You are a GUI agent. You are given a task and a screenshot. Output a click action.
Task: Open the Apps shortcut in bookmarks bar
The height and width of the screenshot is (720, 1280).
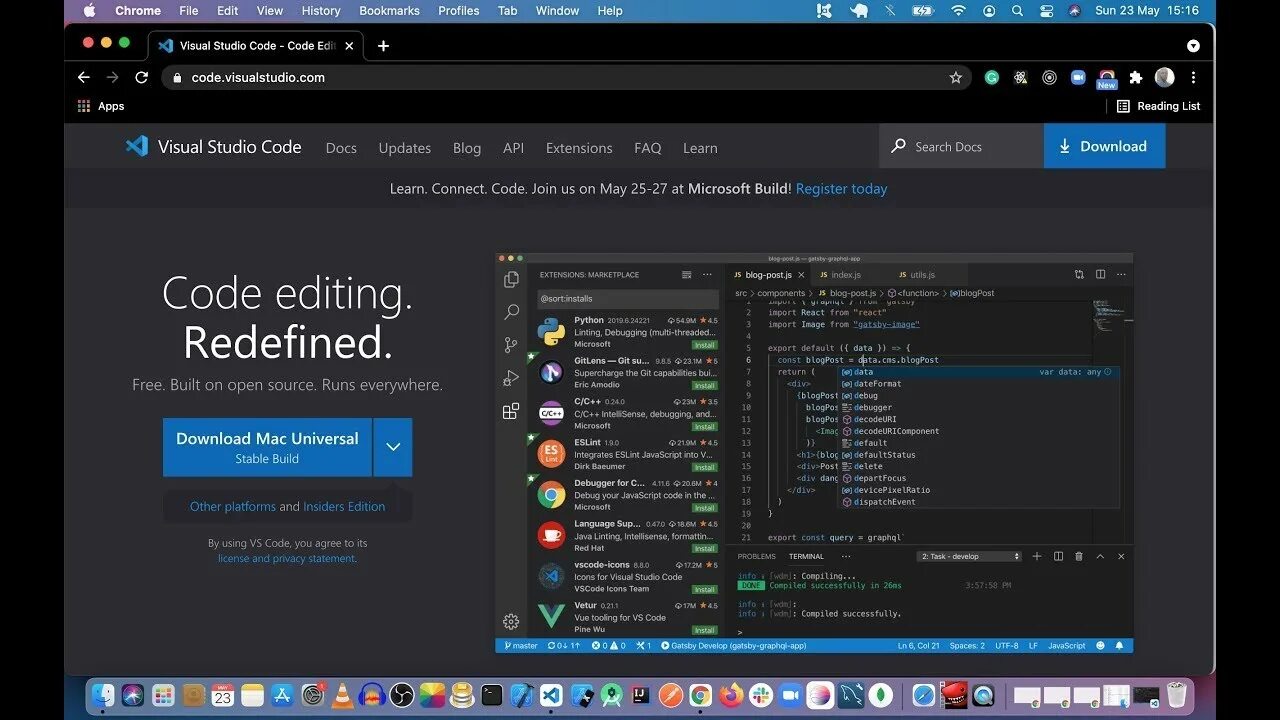pos(101,106)
